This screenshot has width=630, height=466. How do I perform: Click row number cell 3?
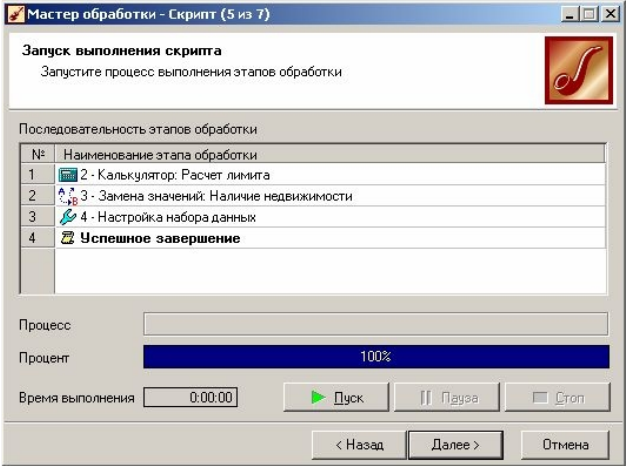[x=38, y=217]
